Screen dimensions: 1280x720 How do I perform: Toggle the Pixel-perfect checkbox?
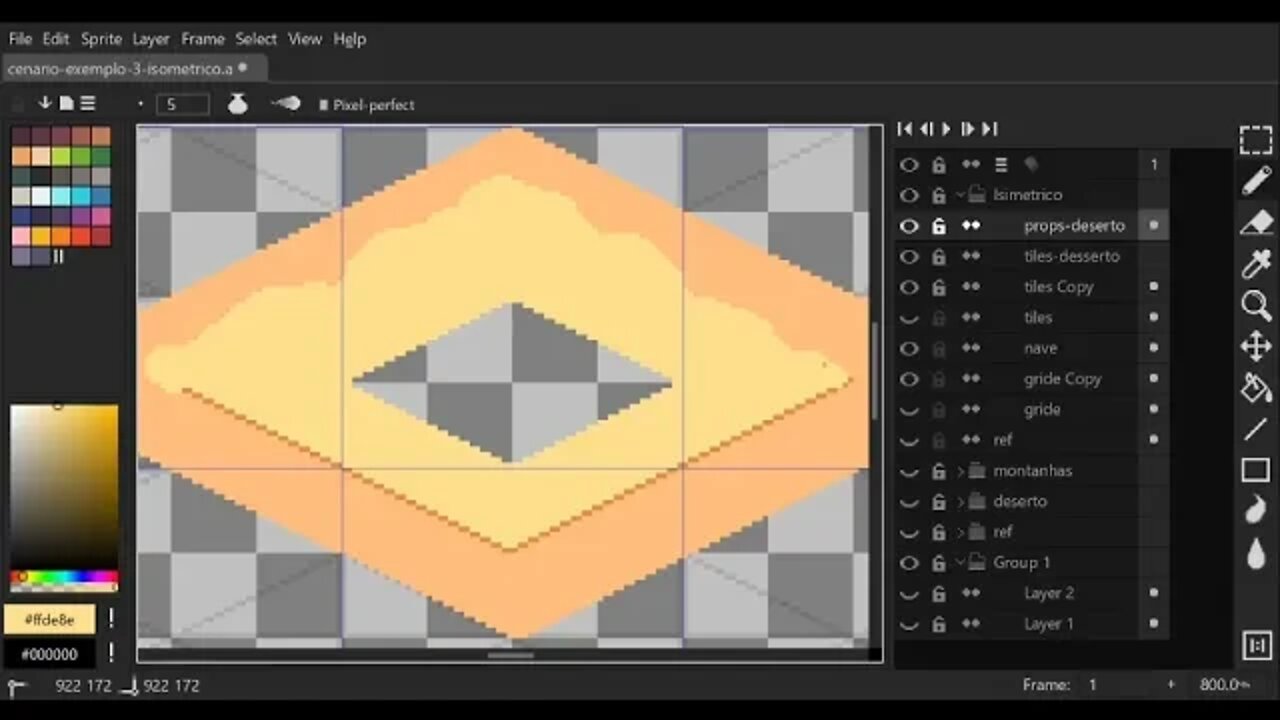point(324,105)
